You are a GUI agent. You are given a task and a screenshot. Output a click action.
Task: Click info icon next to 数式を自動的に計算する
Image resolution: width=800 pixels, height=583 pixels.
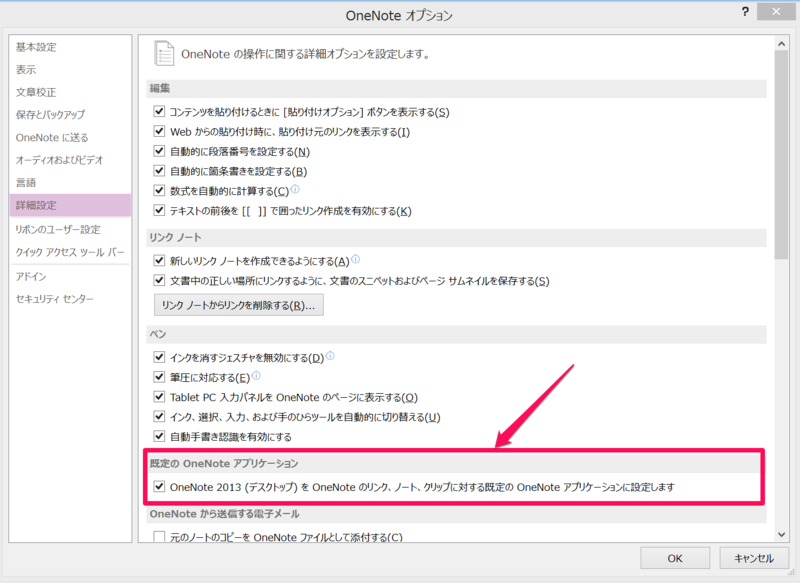click(x=295, y=189)
